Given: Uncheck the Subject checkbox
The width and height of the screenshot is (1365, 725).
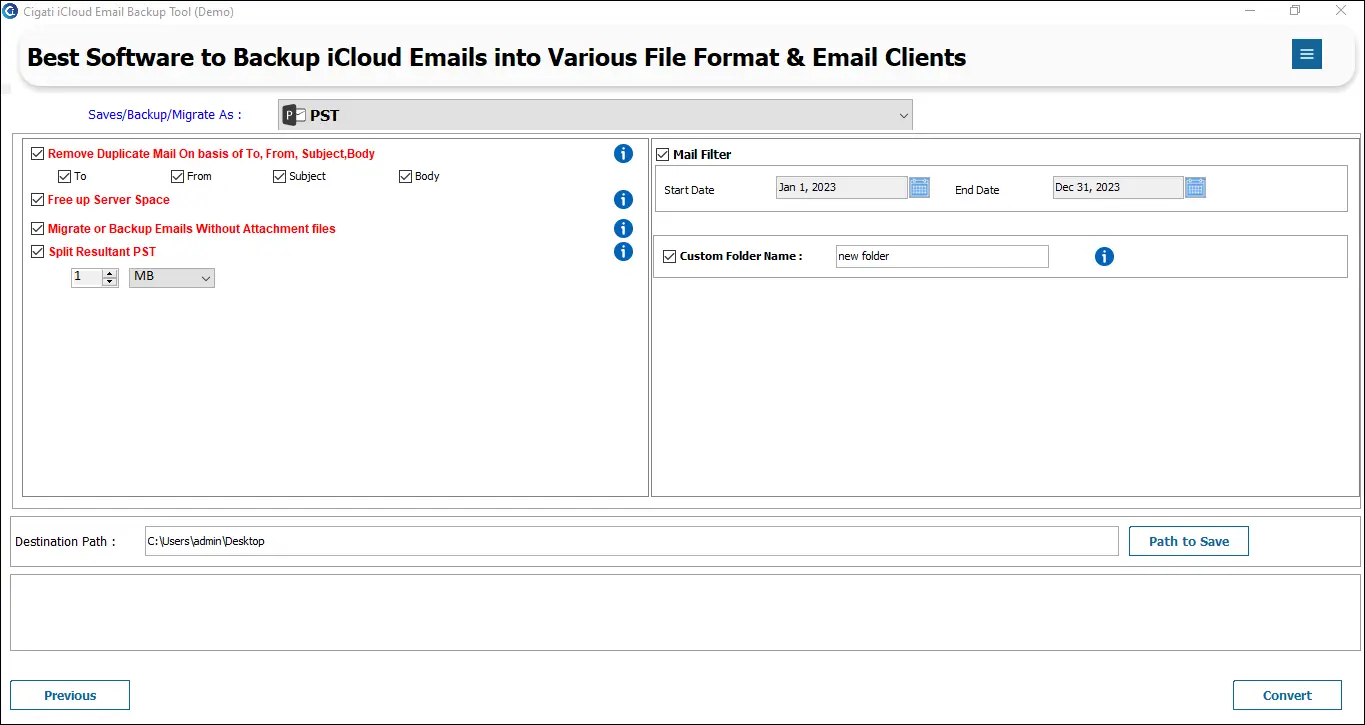Looking at the screenshot, I should (x=280, y=176).
